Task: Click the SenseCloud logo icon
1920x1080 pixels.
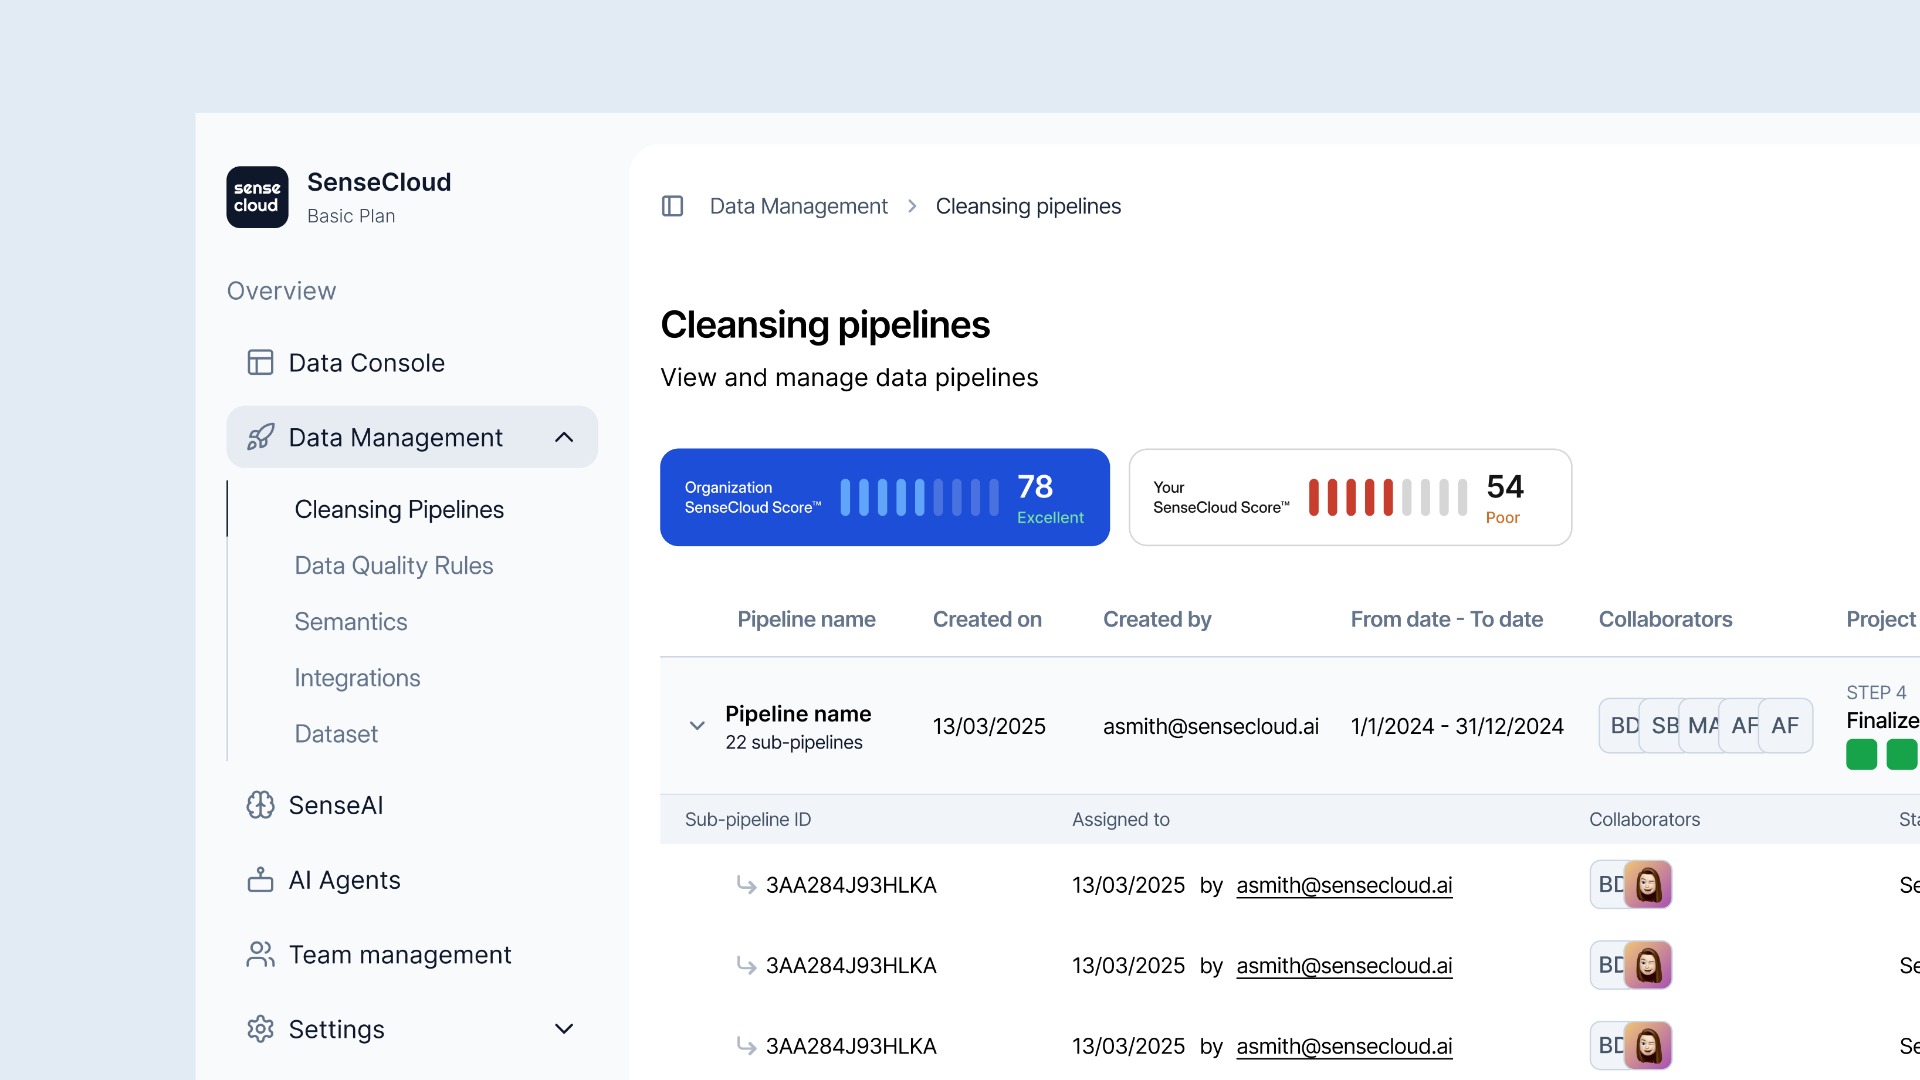Action: tap(257, 197)
